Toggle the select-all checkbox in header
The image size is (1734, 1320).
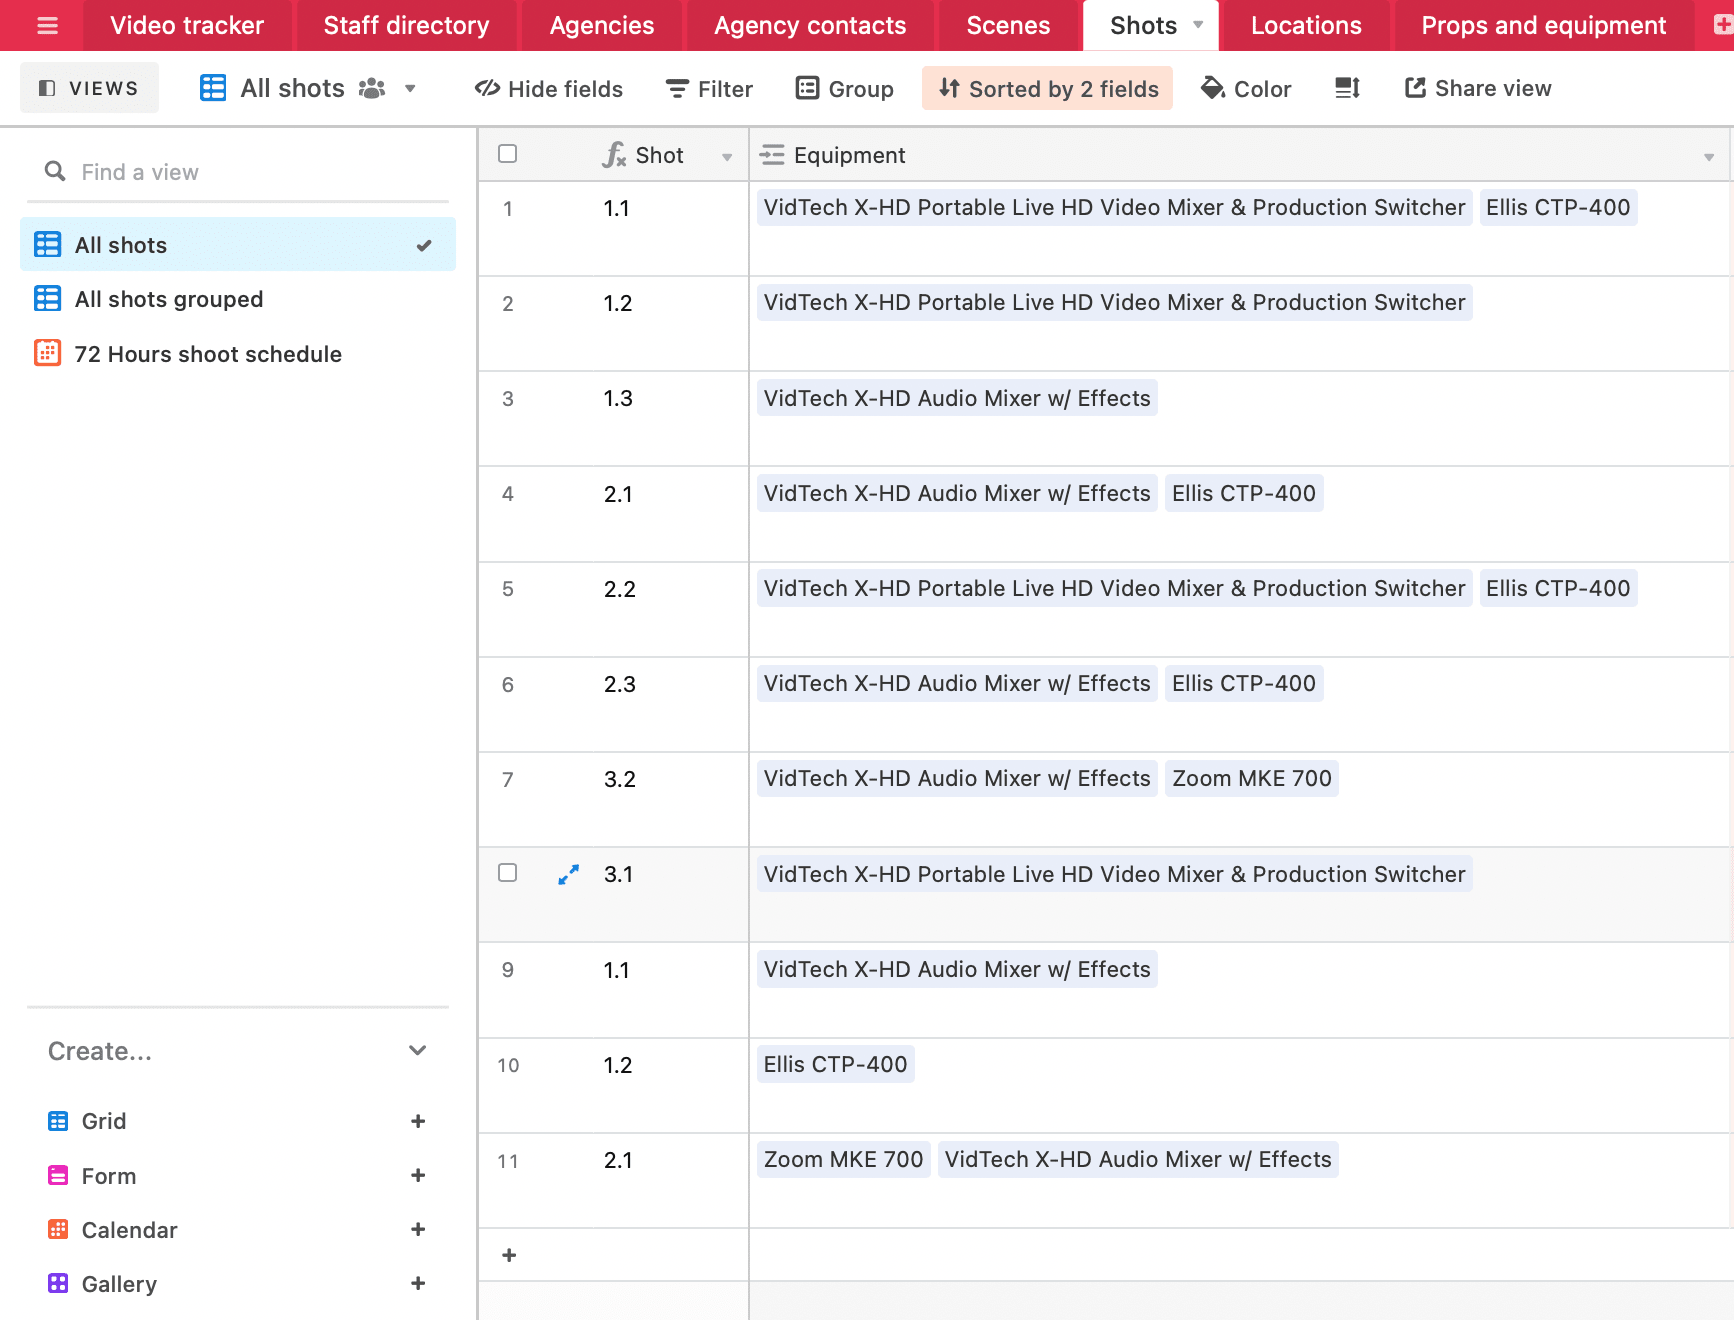[508, 154]
